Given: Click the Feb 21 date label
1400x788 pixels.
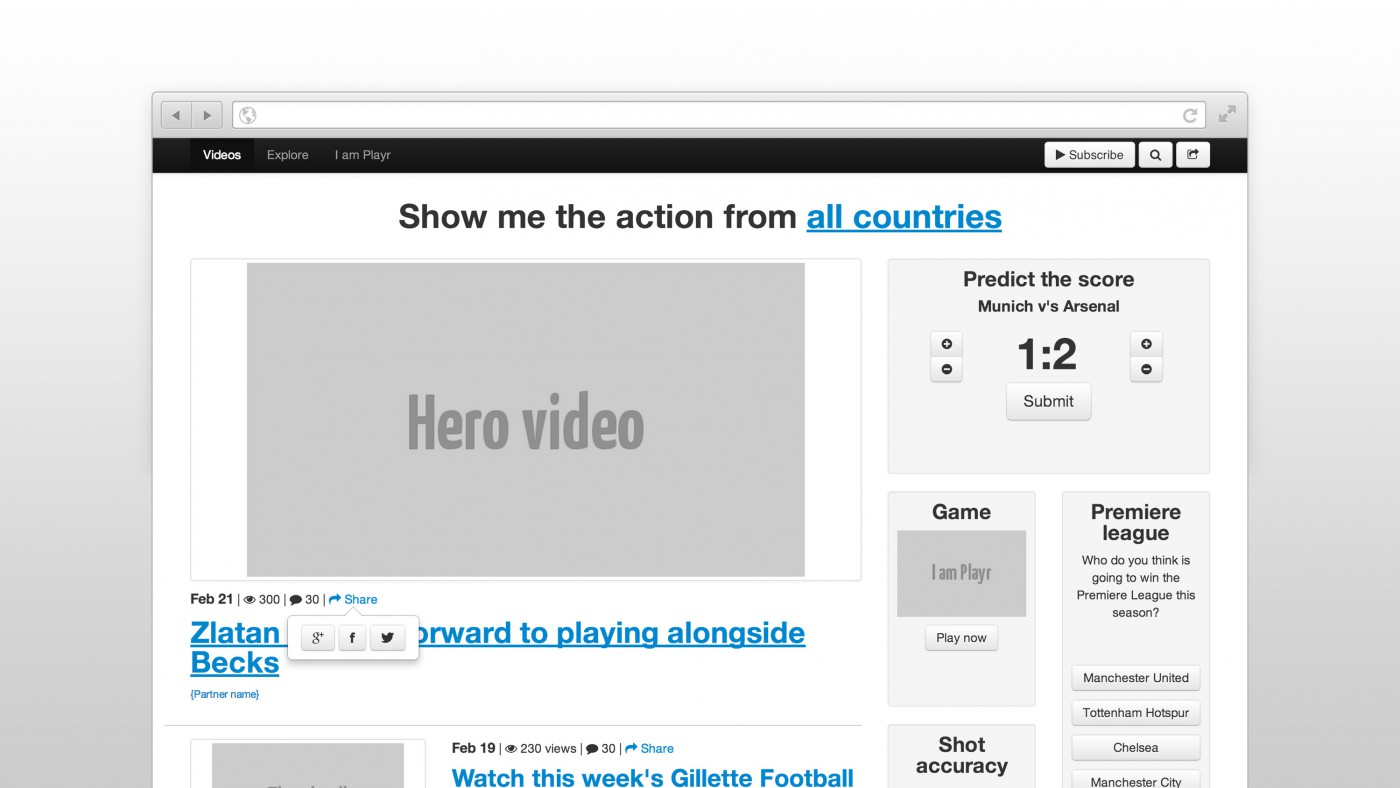Looking at the screenshot, I should click(x=211, y=599).
